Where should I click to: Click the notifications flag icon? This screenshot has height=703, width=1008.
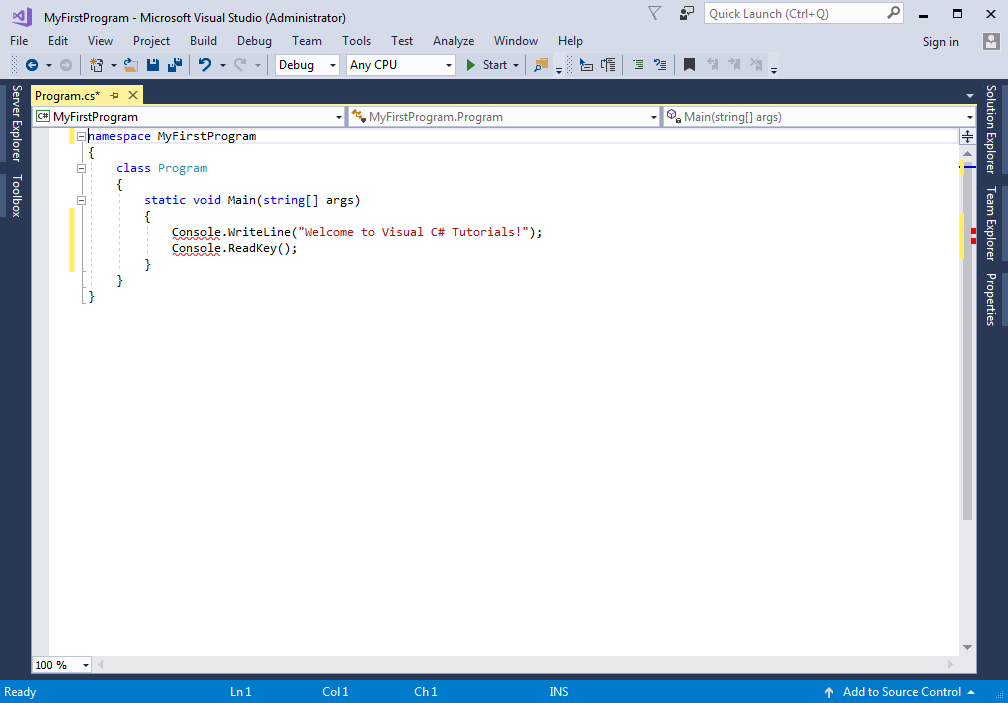coord(654,13)
